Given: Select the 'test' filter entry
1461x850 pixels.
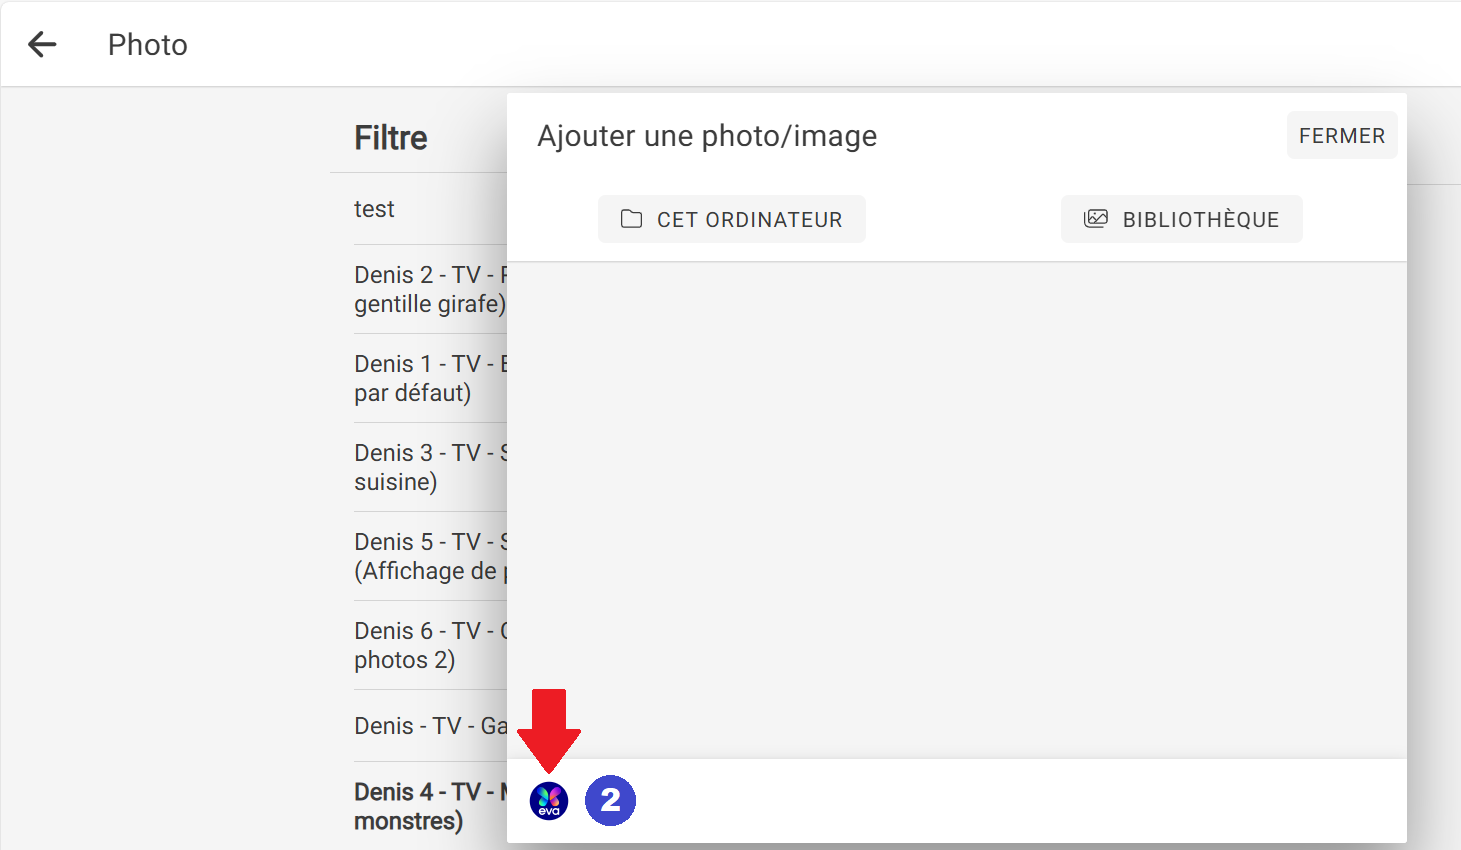Looking at the screenshot, I should (x=375, y=209).
